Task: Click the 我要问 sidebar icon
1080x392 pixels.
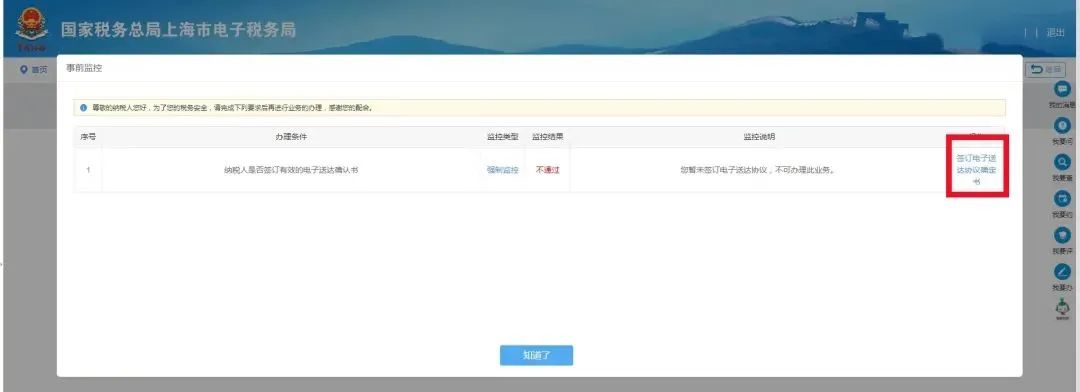Action: point(1062,125)
